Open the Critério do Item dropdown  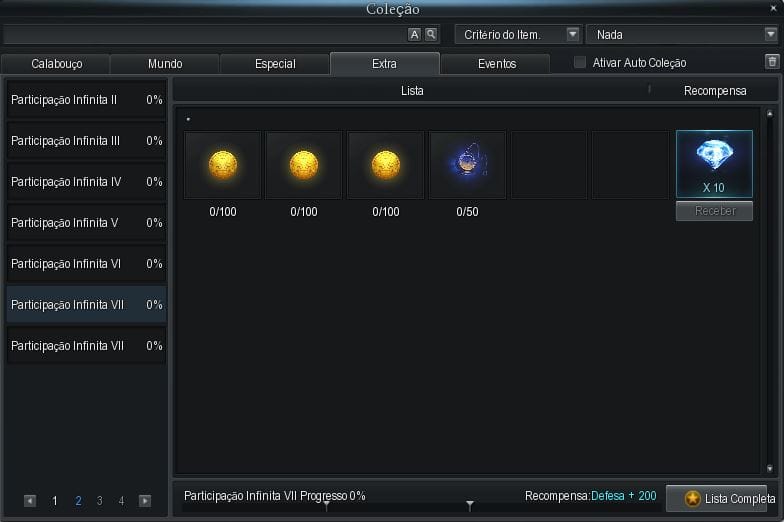click(x=519, y=35)
